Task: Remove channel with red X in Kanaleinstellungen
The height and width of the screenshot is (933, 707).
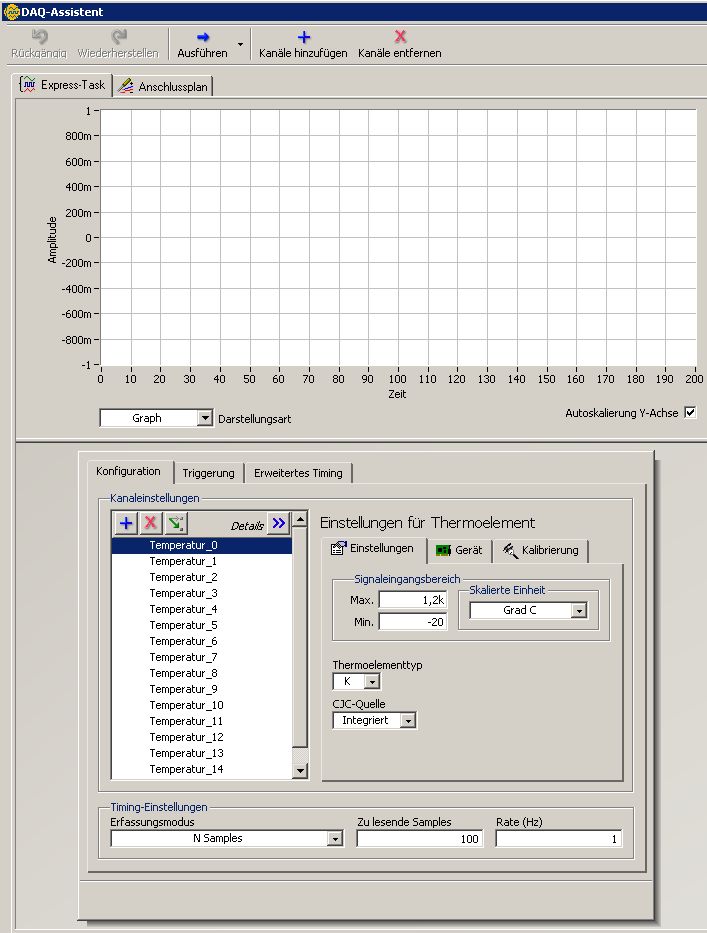Action: [x=151, y=523]
